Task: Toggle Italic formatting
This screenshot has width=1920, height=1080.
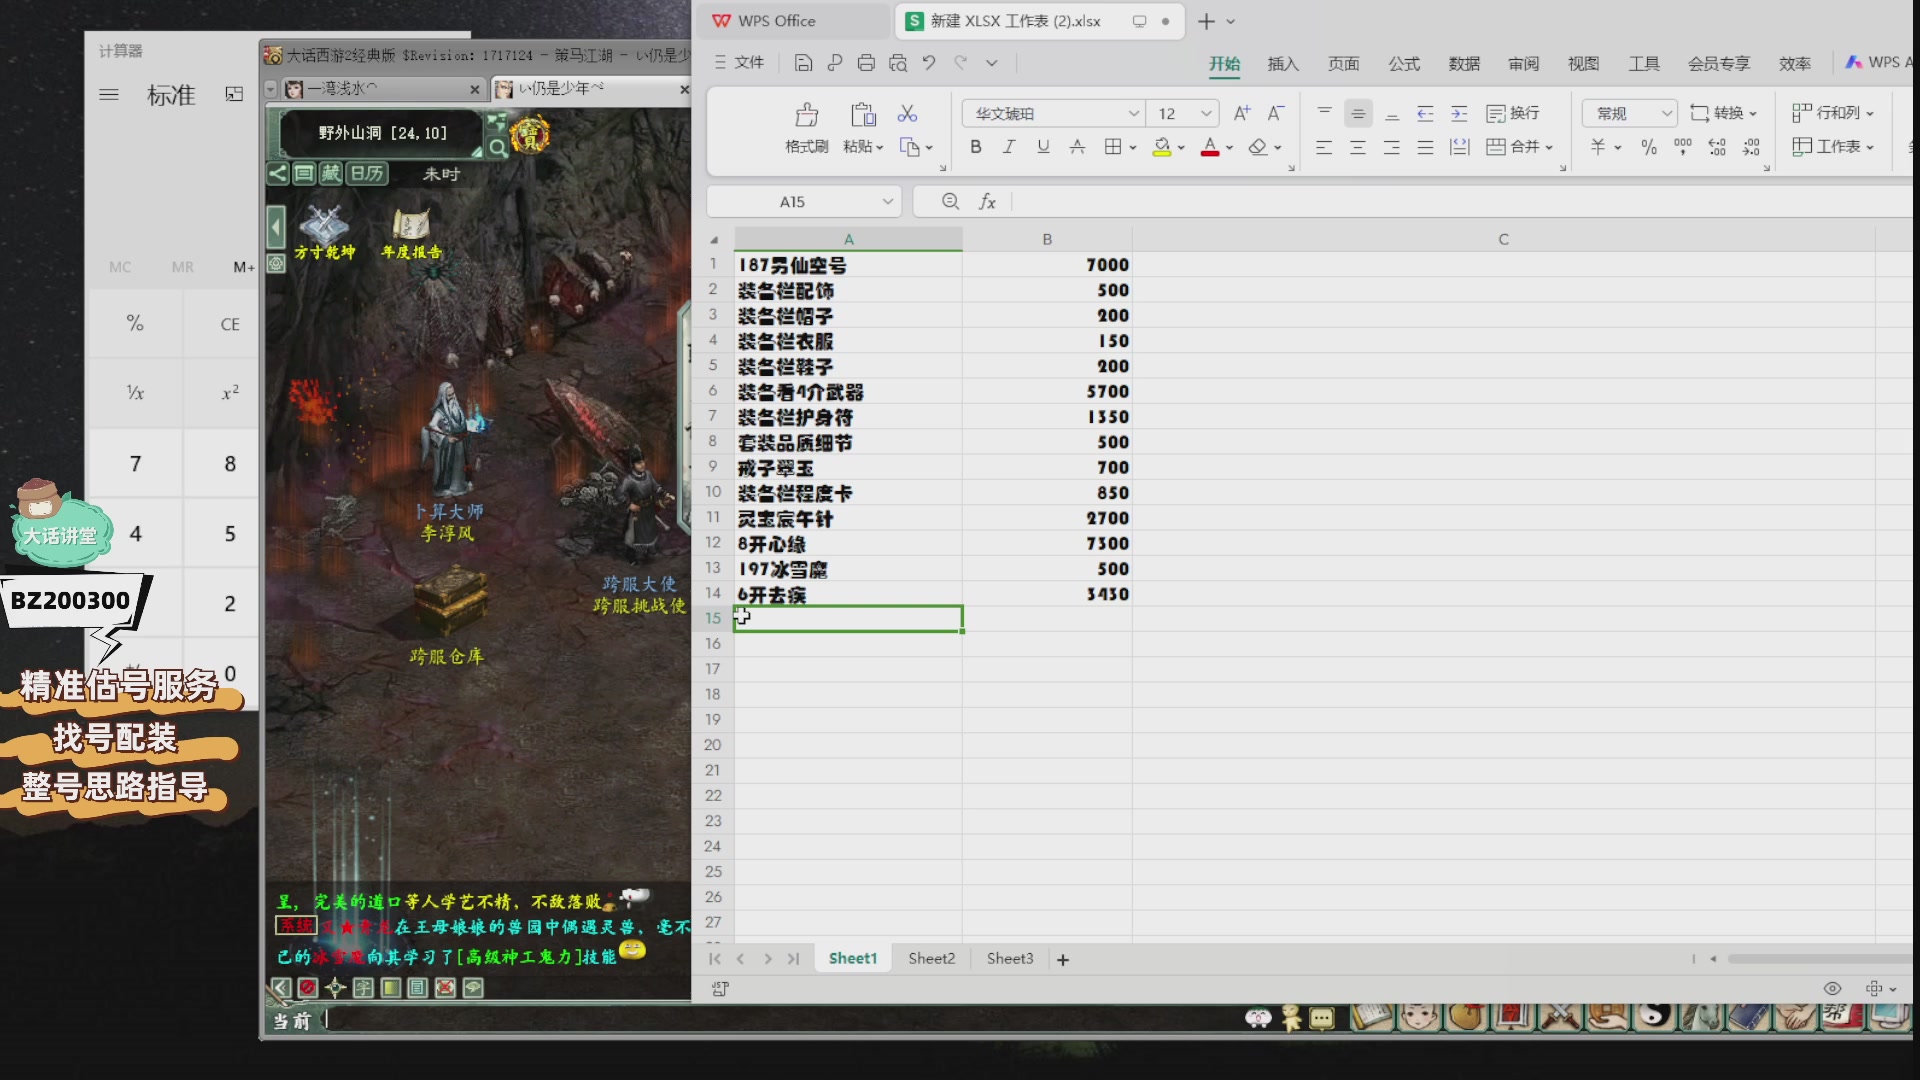Action: tap(1009, 147)
